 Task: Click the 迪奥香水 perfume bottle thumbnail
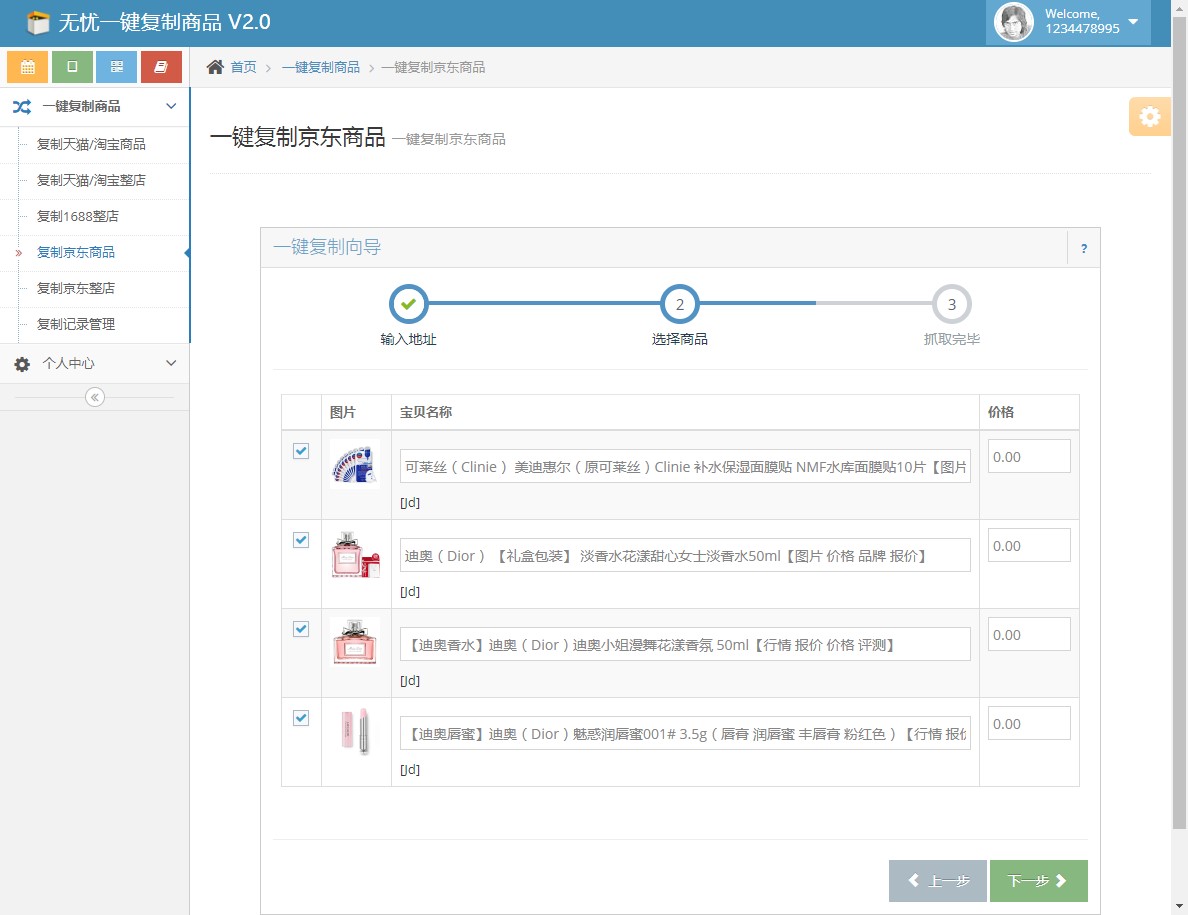[355, 642]
